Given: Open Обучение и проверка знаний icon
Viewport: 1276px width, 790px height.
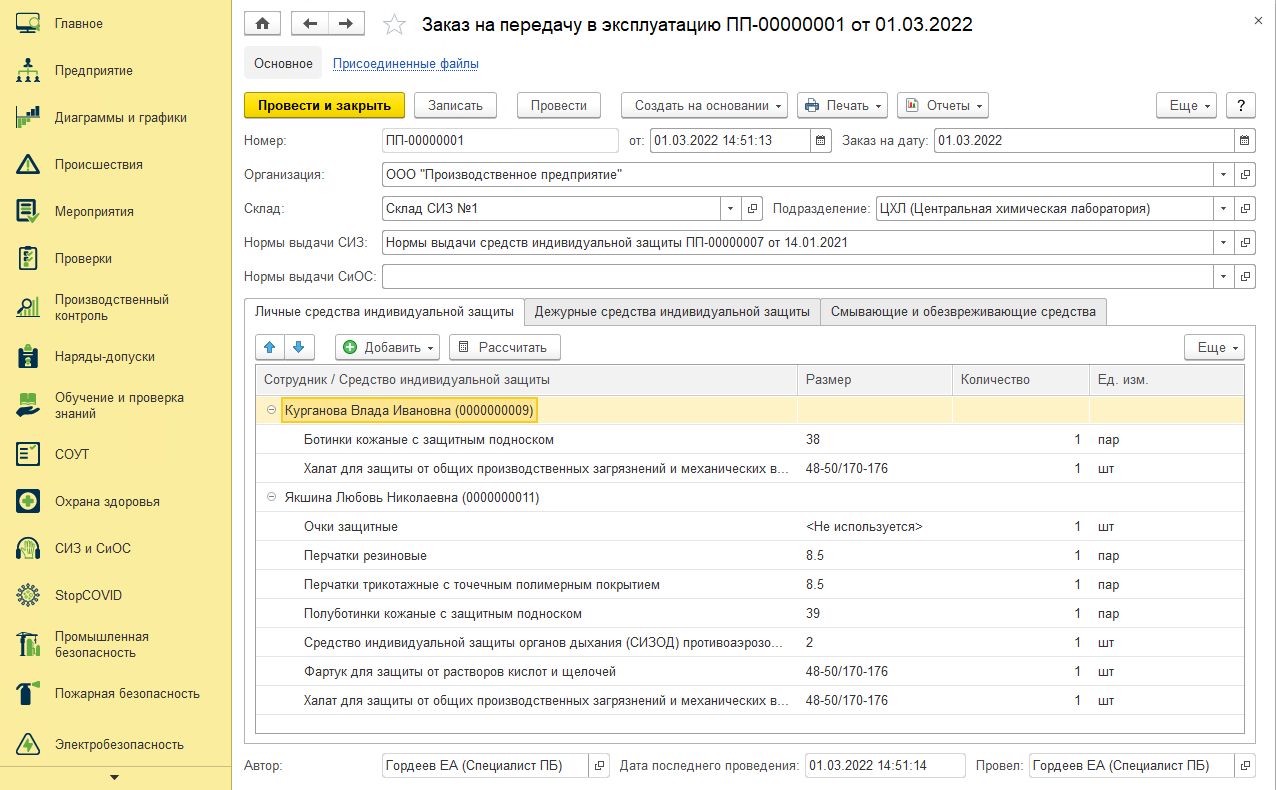Looking at the screenshot, I should [x=28, y=405].
